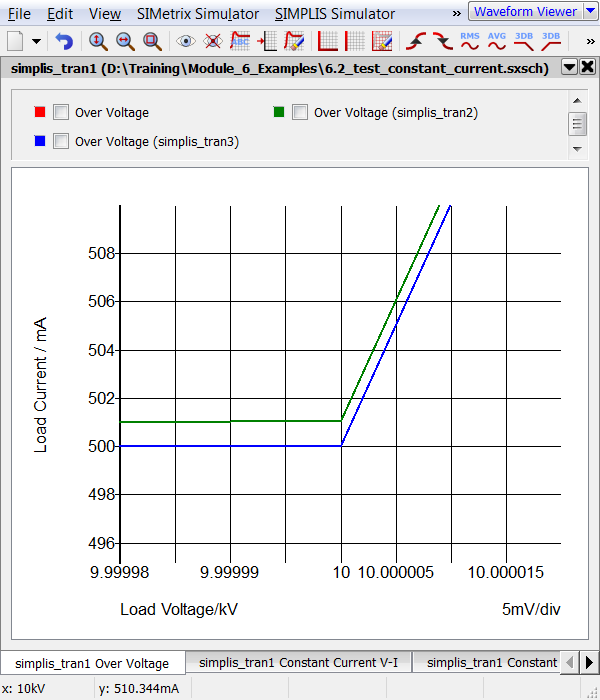
Task: Click the zoom in magnifier icon
Action: coord(98,41)
